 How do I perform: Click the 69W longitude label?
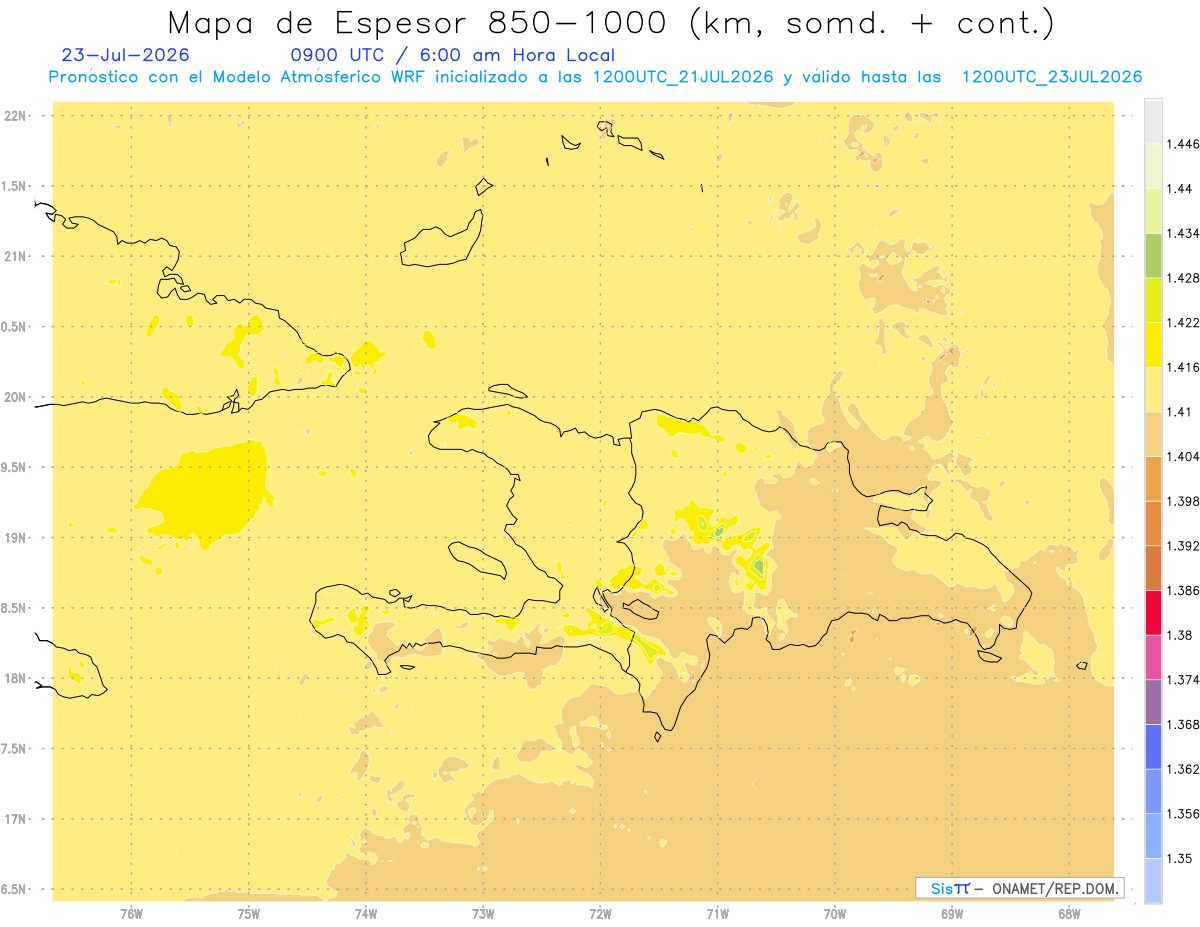(x=952, y=913)
